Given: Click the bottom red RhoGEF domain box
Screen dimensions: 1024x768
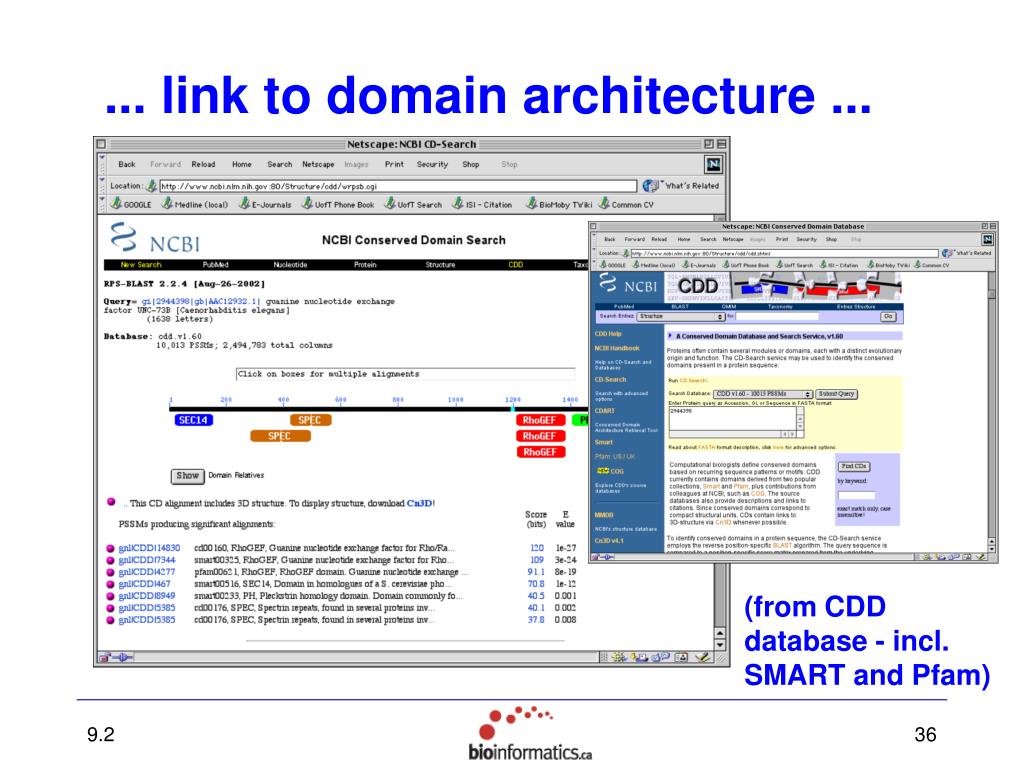Looking at the screenshot, I should click(x=540, y=452).
